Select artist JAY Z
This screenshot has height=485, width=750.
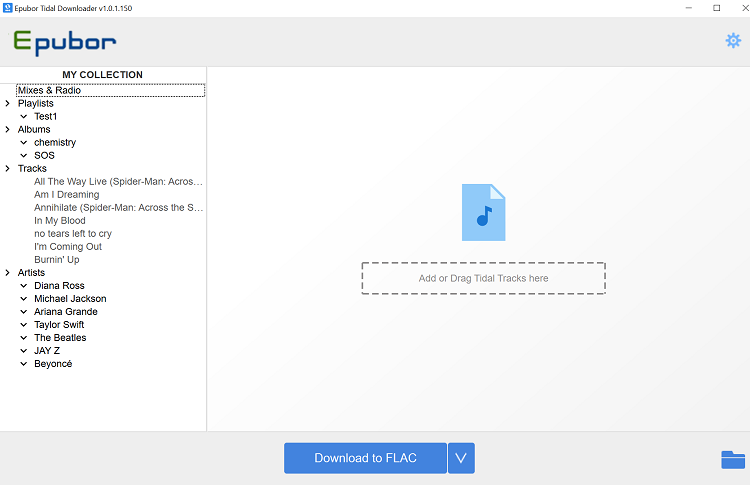pyautogui.click(x=47, y=351)
